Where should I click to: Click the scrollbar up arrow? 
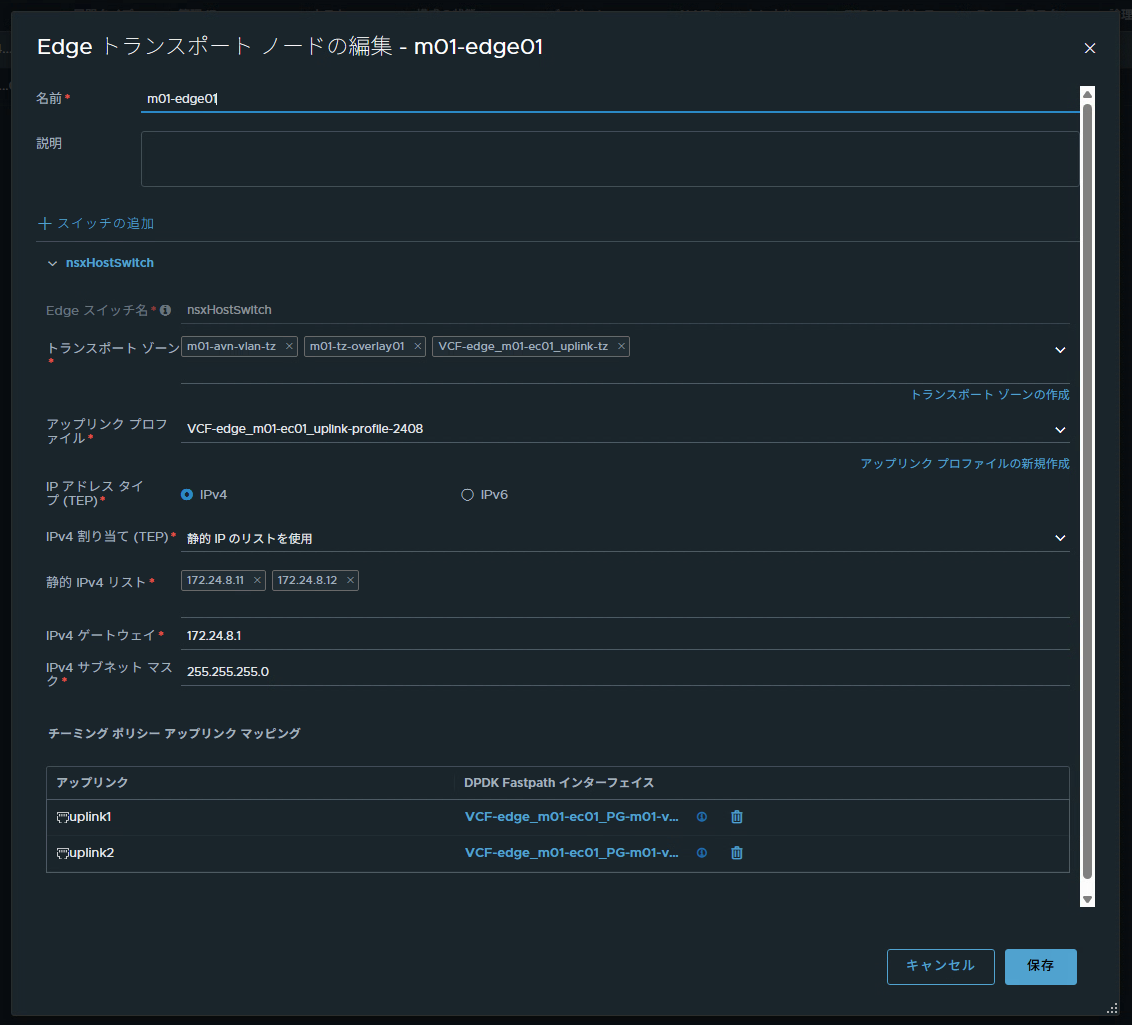(1087, 95)
